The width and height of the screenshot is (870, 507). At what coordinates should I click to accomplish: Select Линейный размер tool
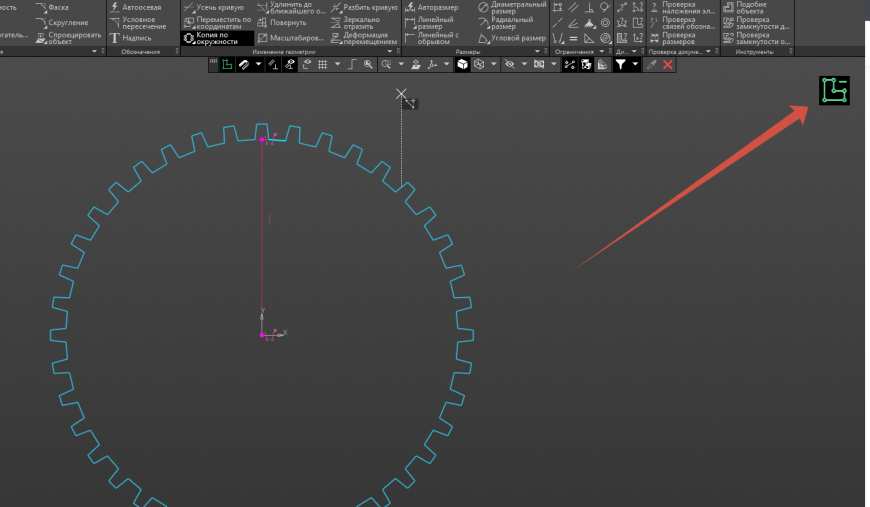tap(429, 23)
